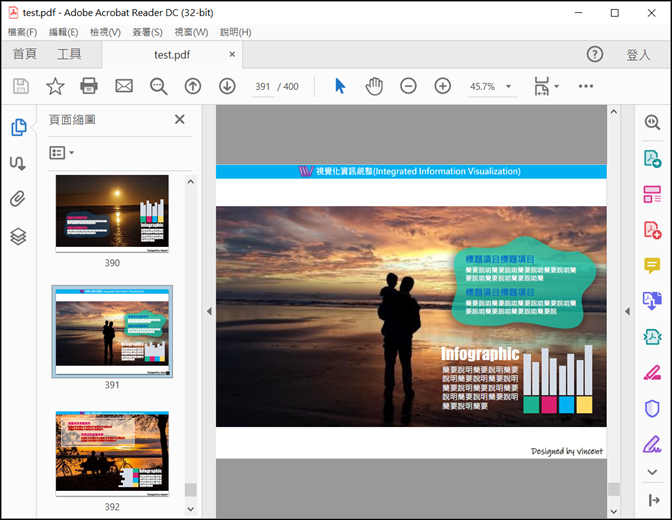Open the Export PDF tool
Screen dimensions: 672x520
[x=652, y=159]
